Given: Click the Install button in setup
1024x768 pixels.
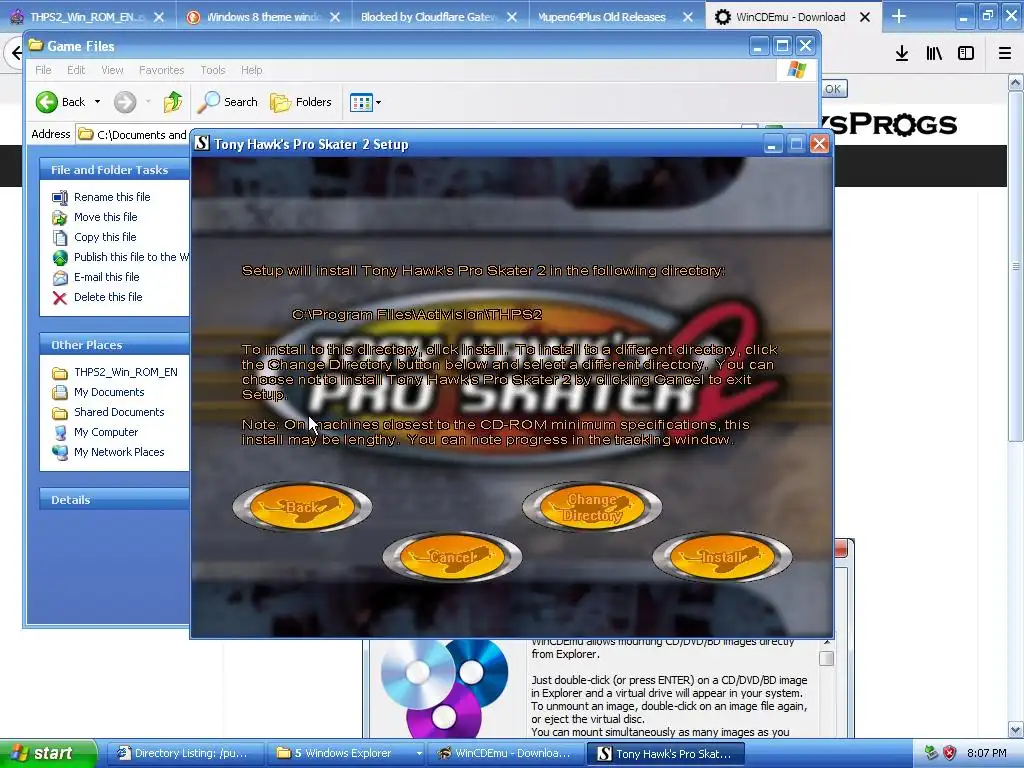Looking at the screenshot, I should click(x=722, y=556).
